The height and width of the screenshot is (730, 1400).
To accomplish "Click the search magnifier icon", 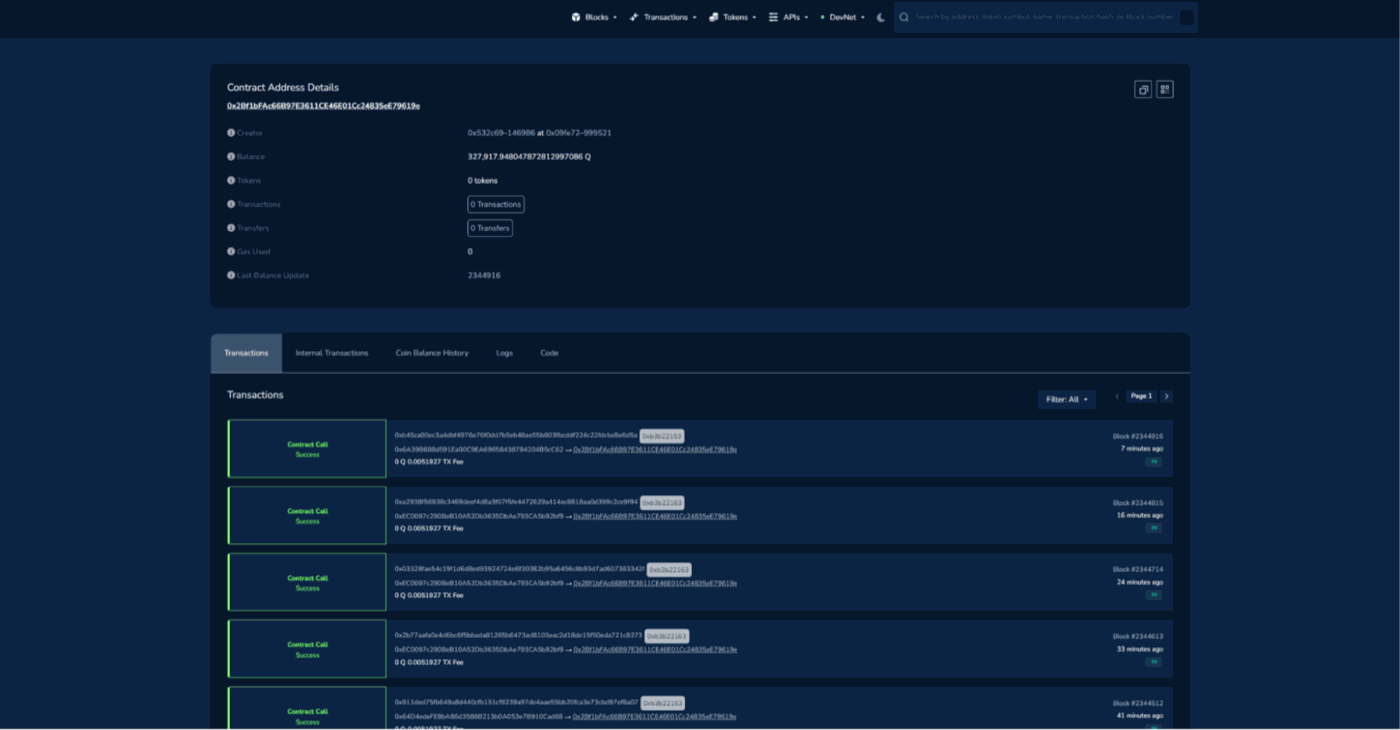I will 904,17.
